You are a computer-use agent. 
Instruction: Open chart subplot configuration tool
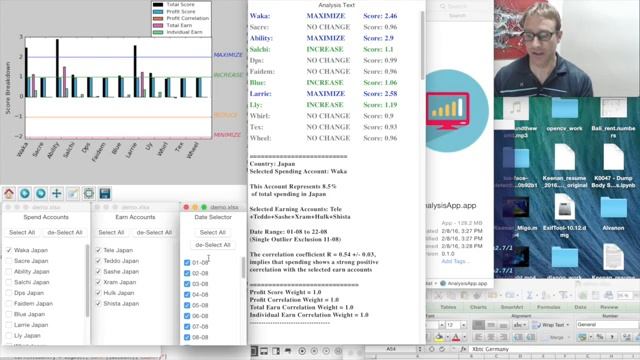(x=89, y=193)
